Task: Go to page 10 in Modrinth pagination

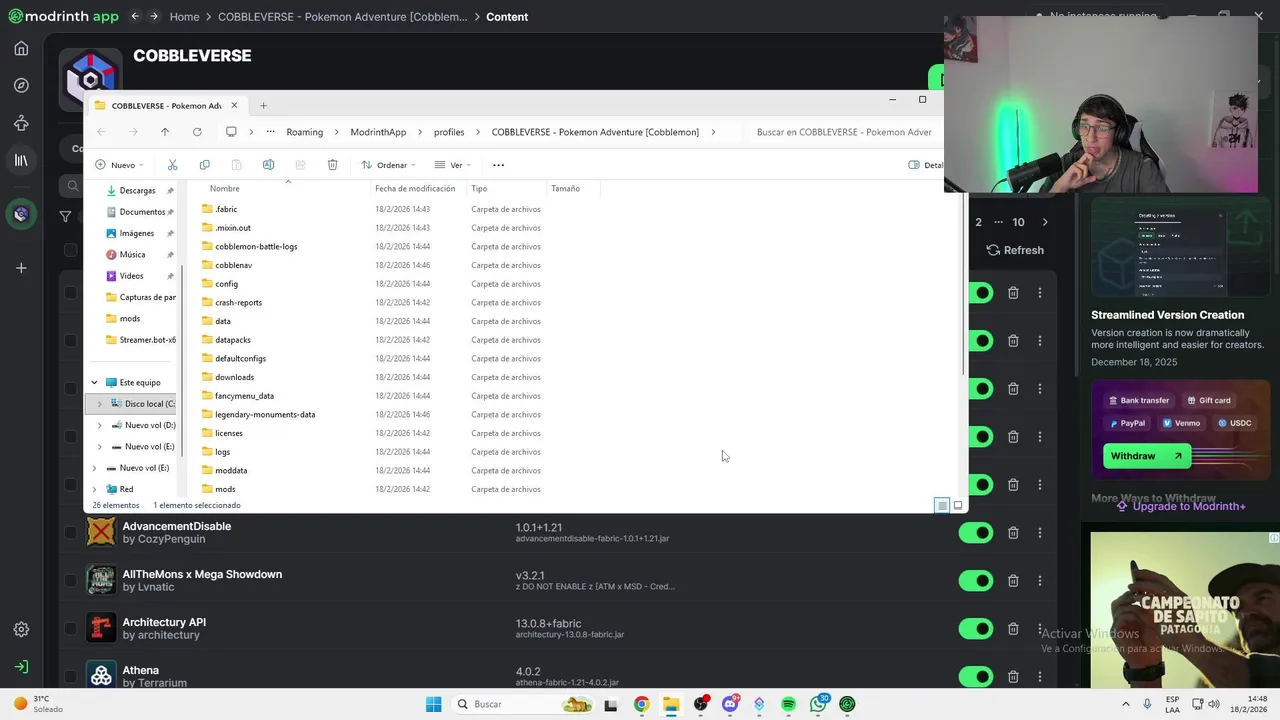Action: click(x=1018, y=222)
